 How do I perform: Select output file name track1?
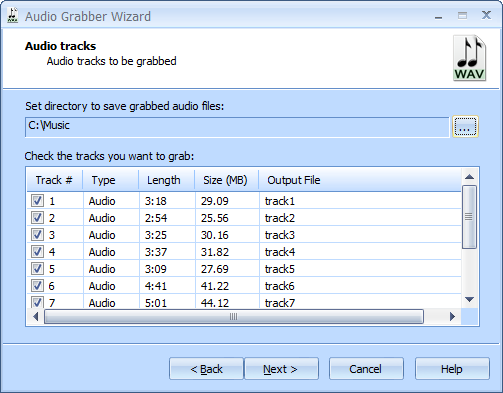coord(280,201)
